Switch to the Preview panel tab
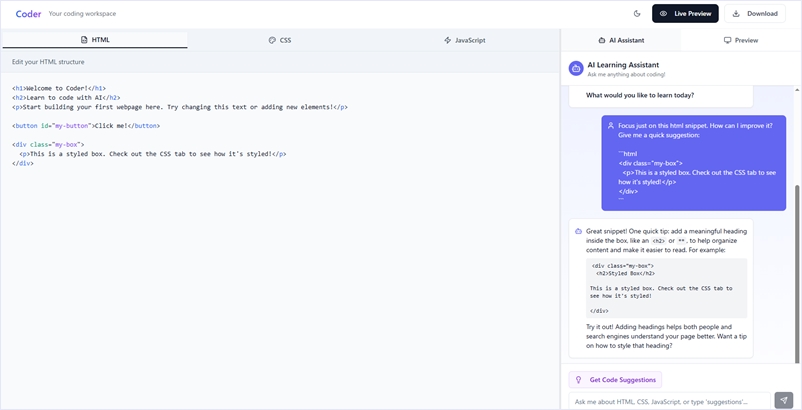The width and height of the screenshot is (802, 410). [x=740, y=40]
